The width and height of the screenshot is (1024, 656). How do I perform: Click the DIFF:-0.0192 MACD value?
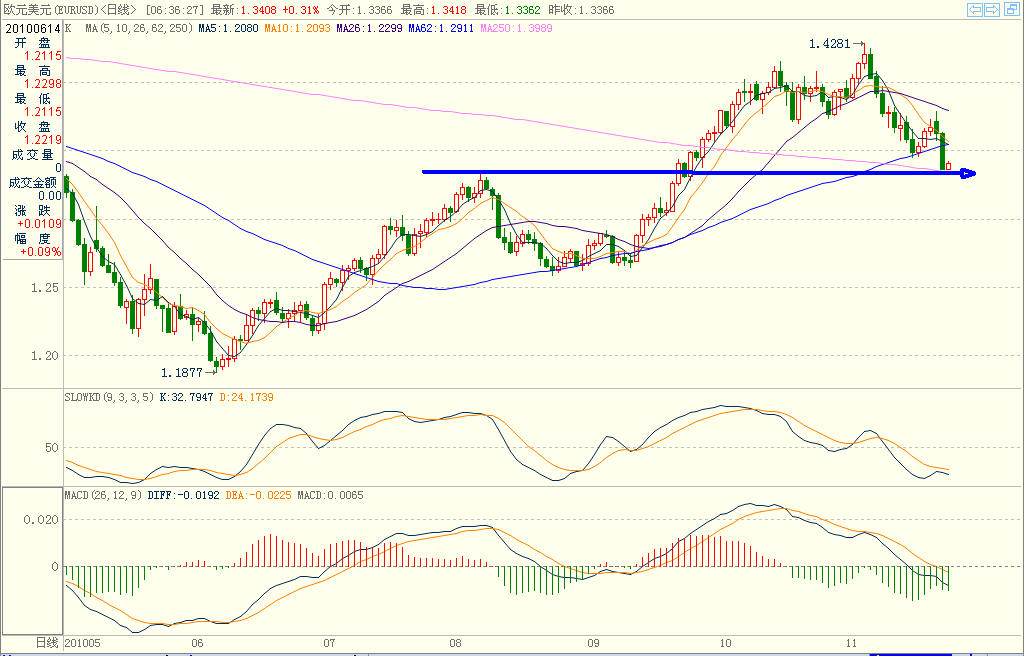coord(184,495)
